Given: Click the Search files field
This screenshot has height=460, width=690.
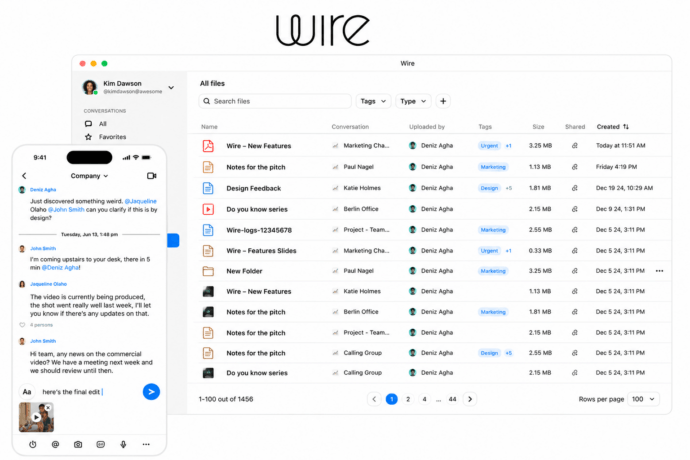Looking at the screenshot, I should (275, 101).
